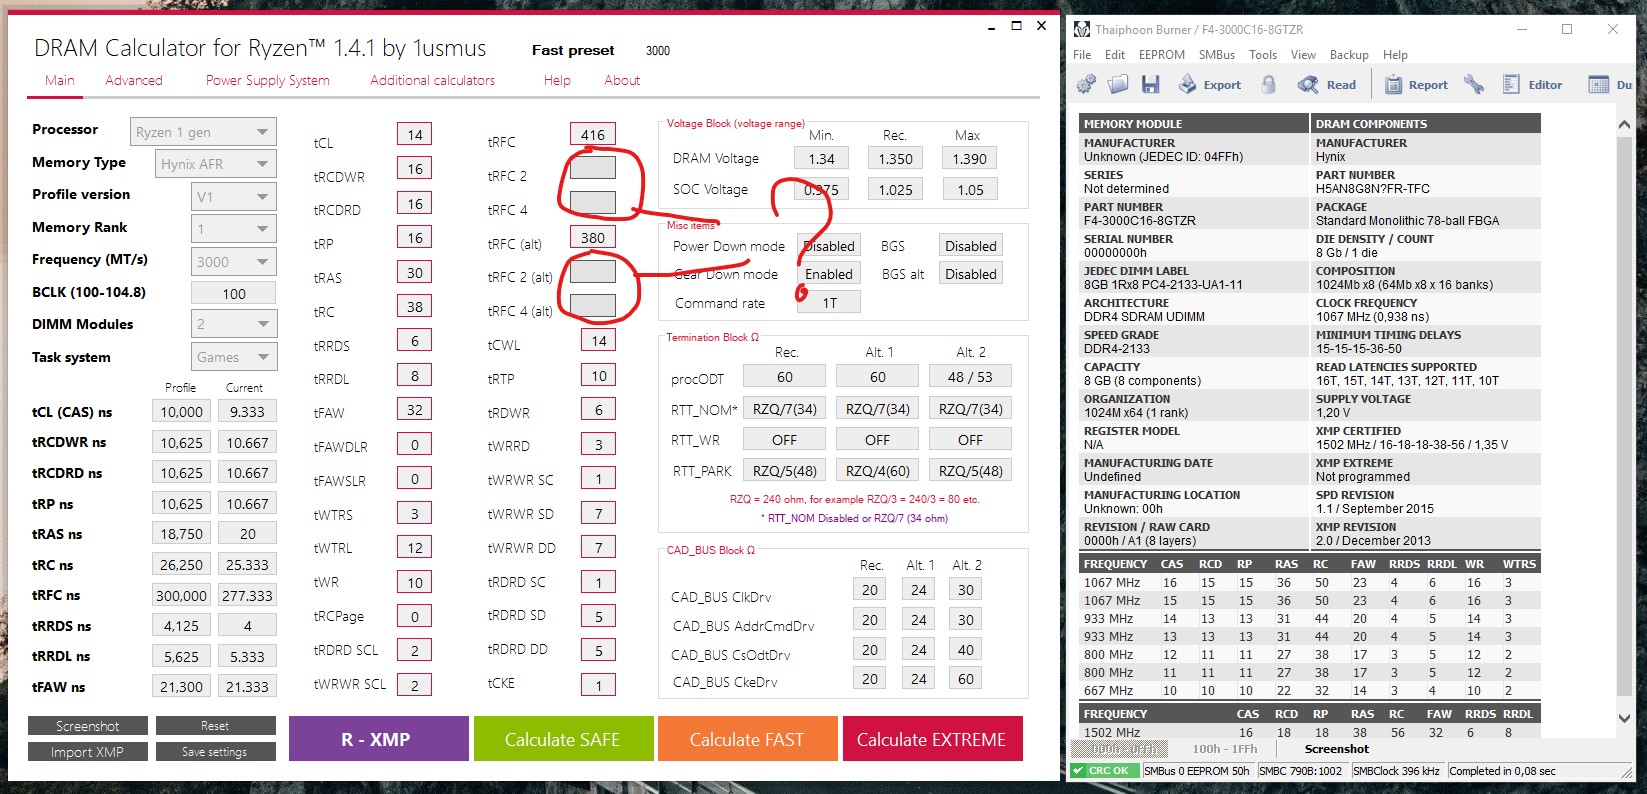This screenshot has width=1647, height=794.
Task: Open the Help tab in DRAM Calculator
Action: pyautogui.click(x=557, y=80)
